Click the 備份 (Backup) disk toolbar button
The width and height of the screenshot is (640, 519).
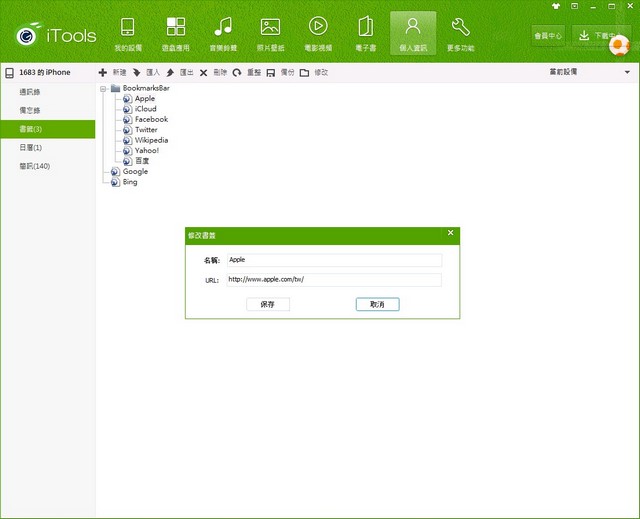280,73
